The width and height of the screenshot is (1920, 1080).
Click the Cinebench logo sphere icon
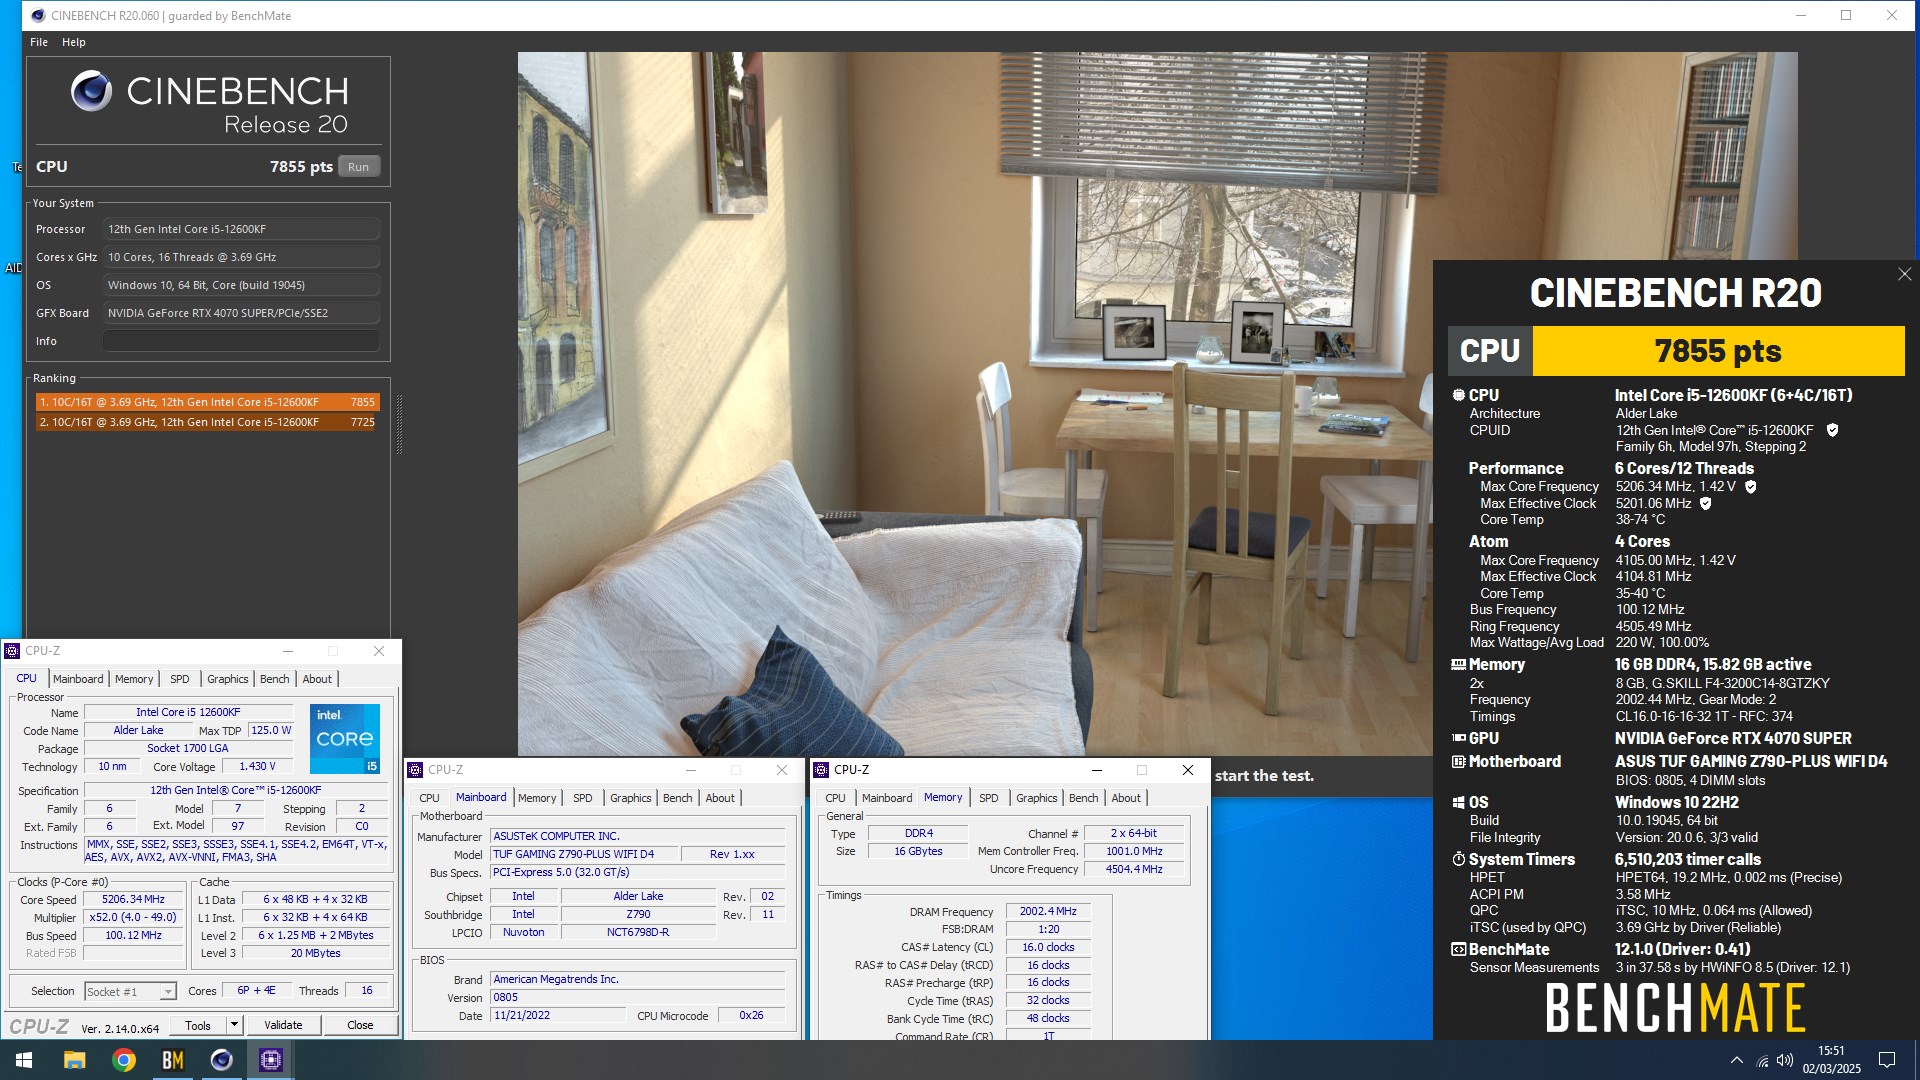92,91
